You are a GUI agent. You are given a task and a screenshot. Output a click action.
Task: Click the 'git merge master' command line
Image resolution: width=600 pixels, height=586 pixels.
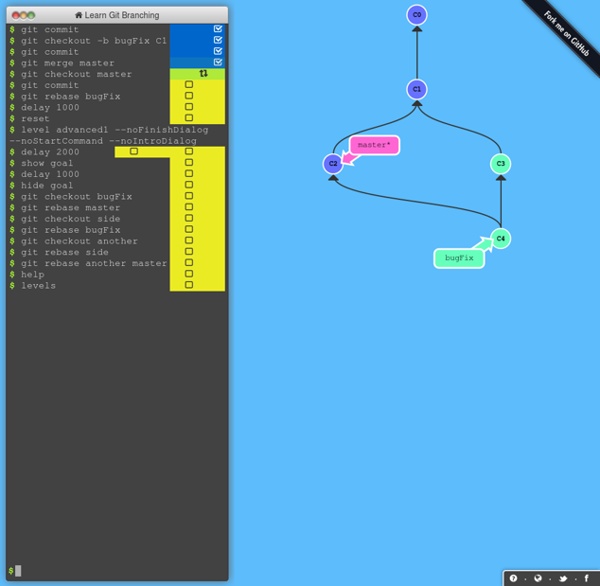(x=67, y=63)
